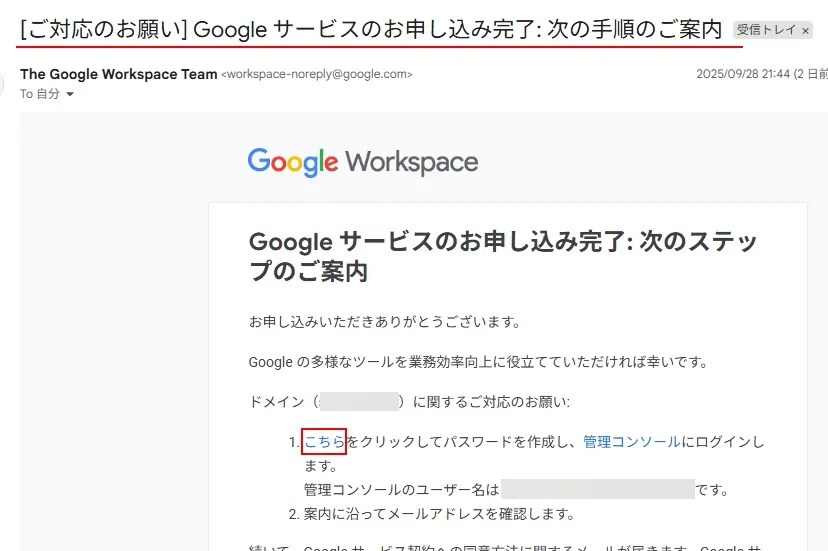Click the workspace-noreply@google.com sender address

coord(316,74)
